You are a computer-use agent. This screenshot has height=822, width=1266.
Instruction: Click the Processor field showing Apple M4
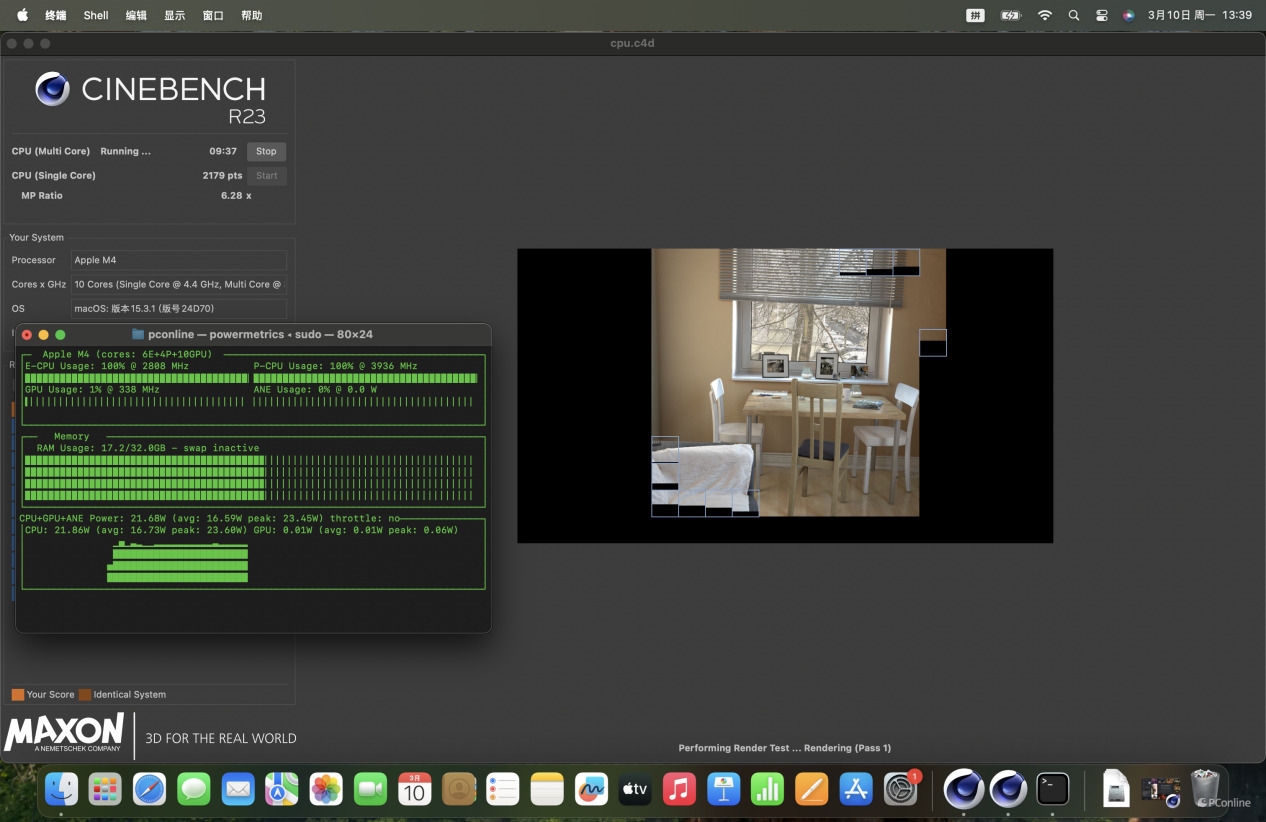(178, 260)
